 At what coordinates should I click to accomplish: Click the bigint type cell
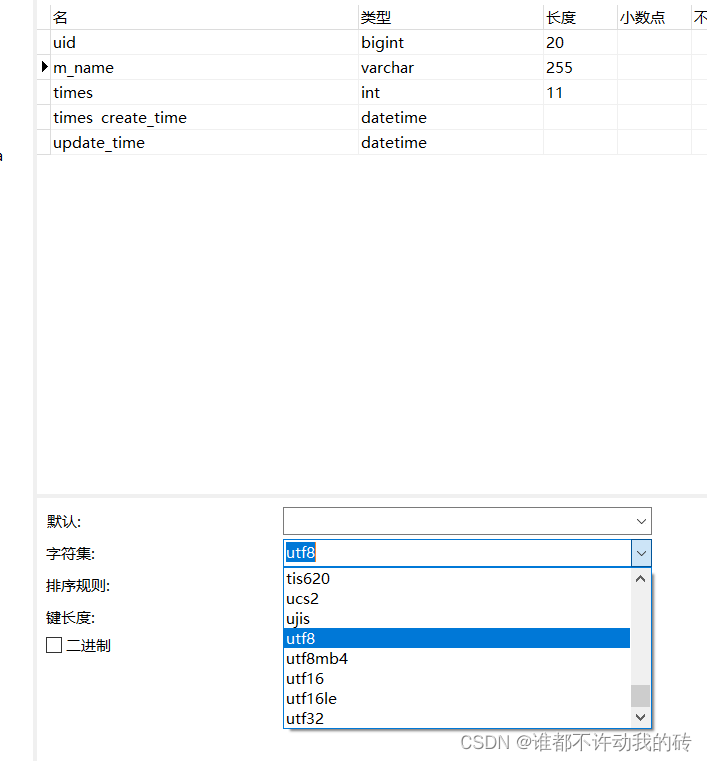tap(451, 42)
